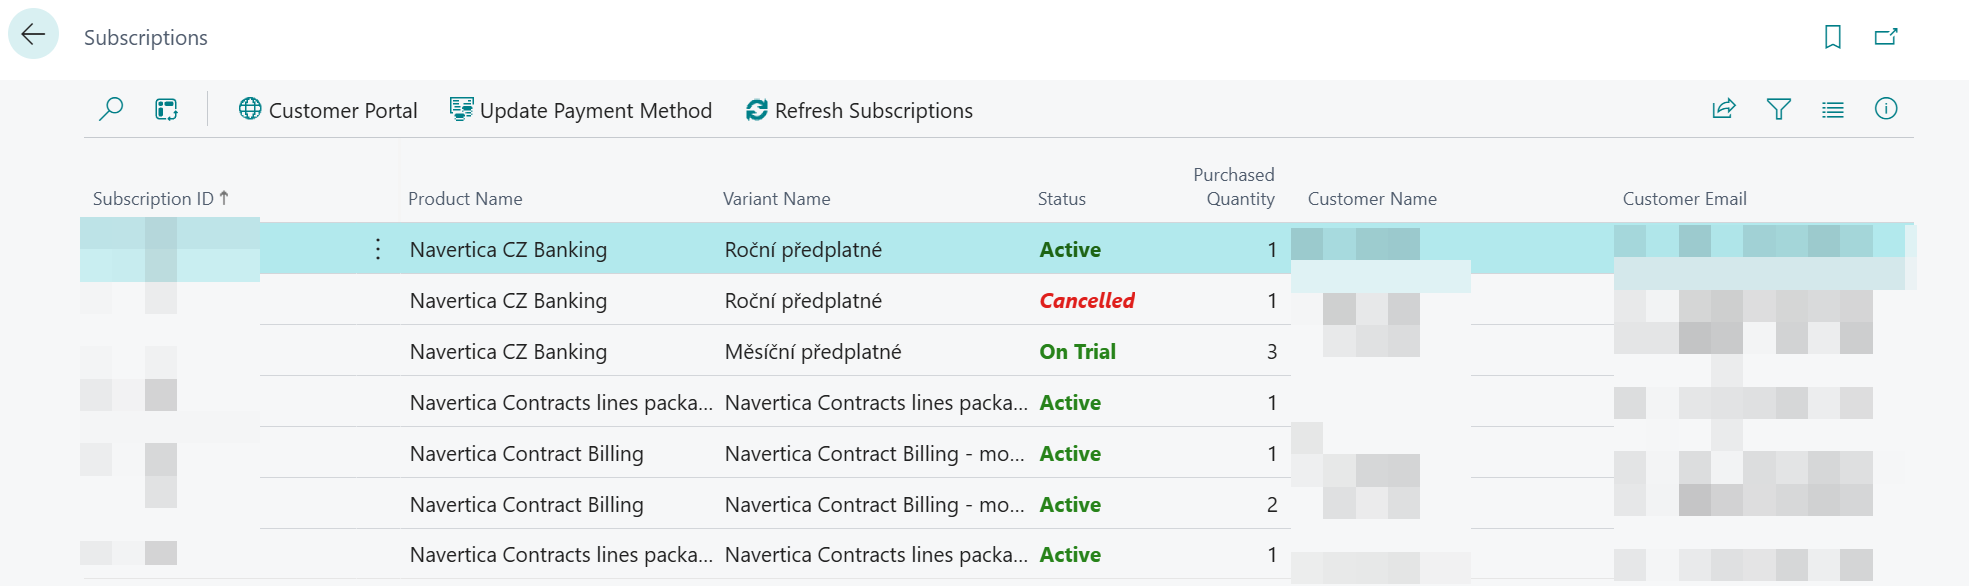The width and height of the screenshot is (1969, 586).
Task: Open the search magnifier
Action: click(110, 110)
